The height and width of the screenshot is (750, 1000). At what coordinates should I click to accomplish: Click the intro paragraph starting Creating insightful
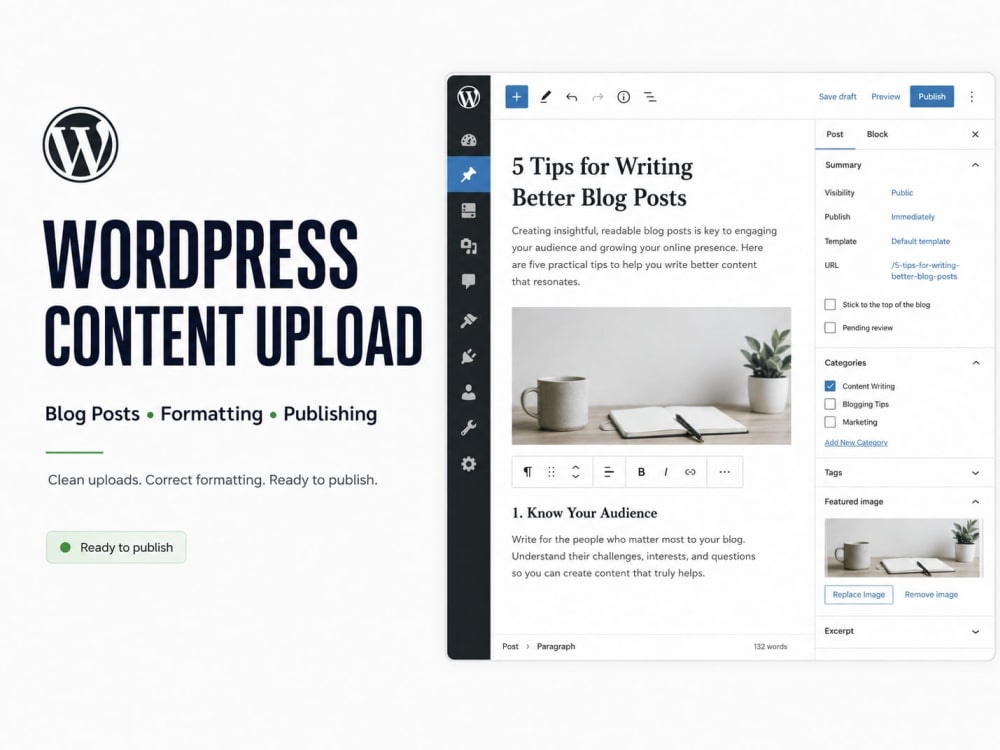click(644, 256)
